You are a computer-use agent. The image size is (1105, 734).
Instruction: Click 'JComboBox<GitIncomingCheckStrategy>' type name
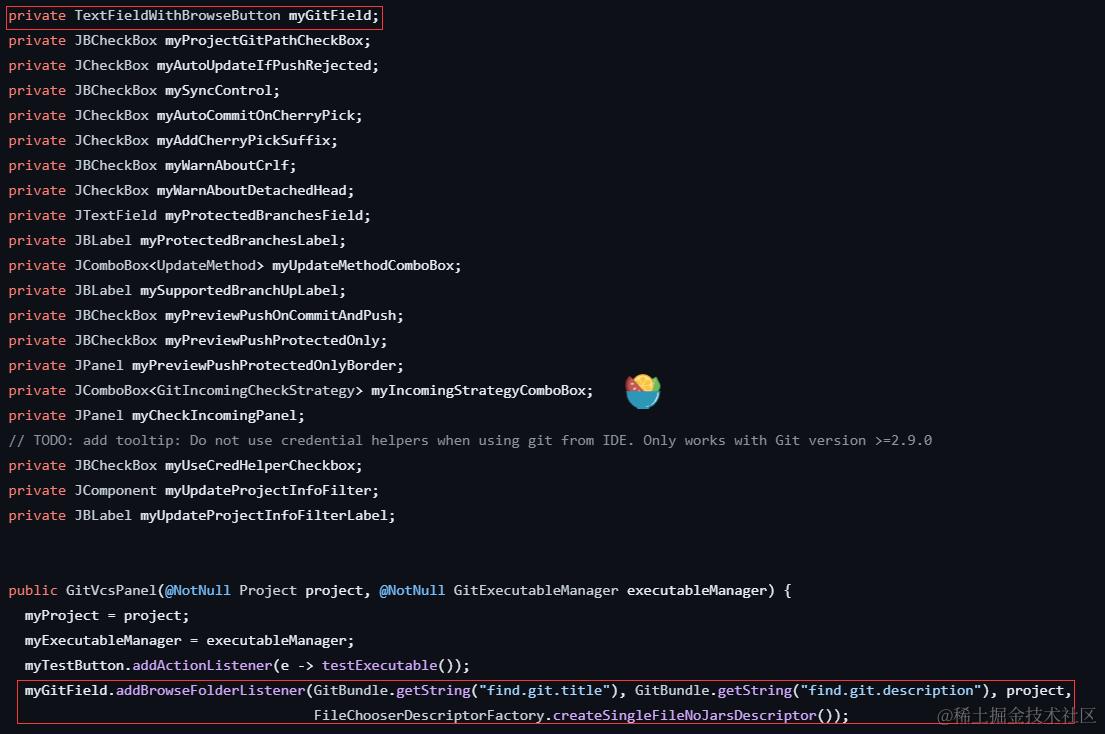pos(218,391)
